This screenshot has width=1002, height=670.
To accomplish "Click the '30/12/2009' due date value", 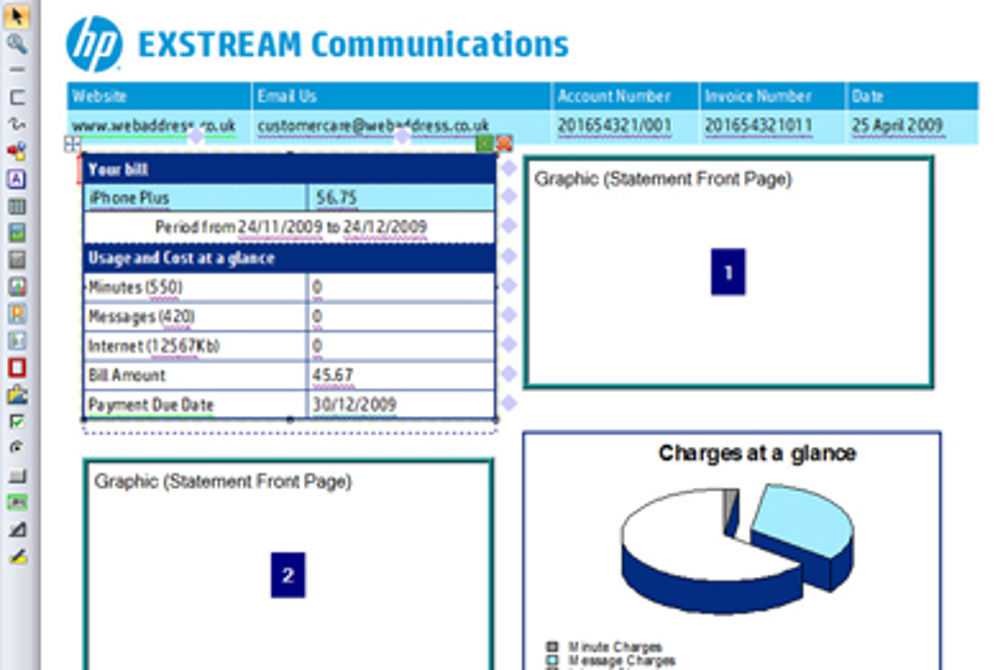I will (x=354, y=404).
